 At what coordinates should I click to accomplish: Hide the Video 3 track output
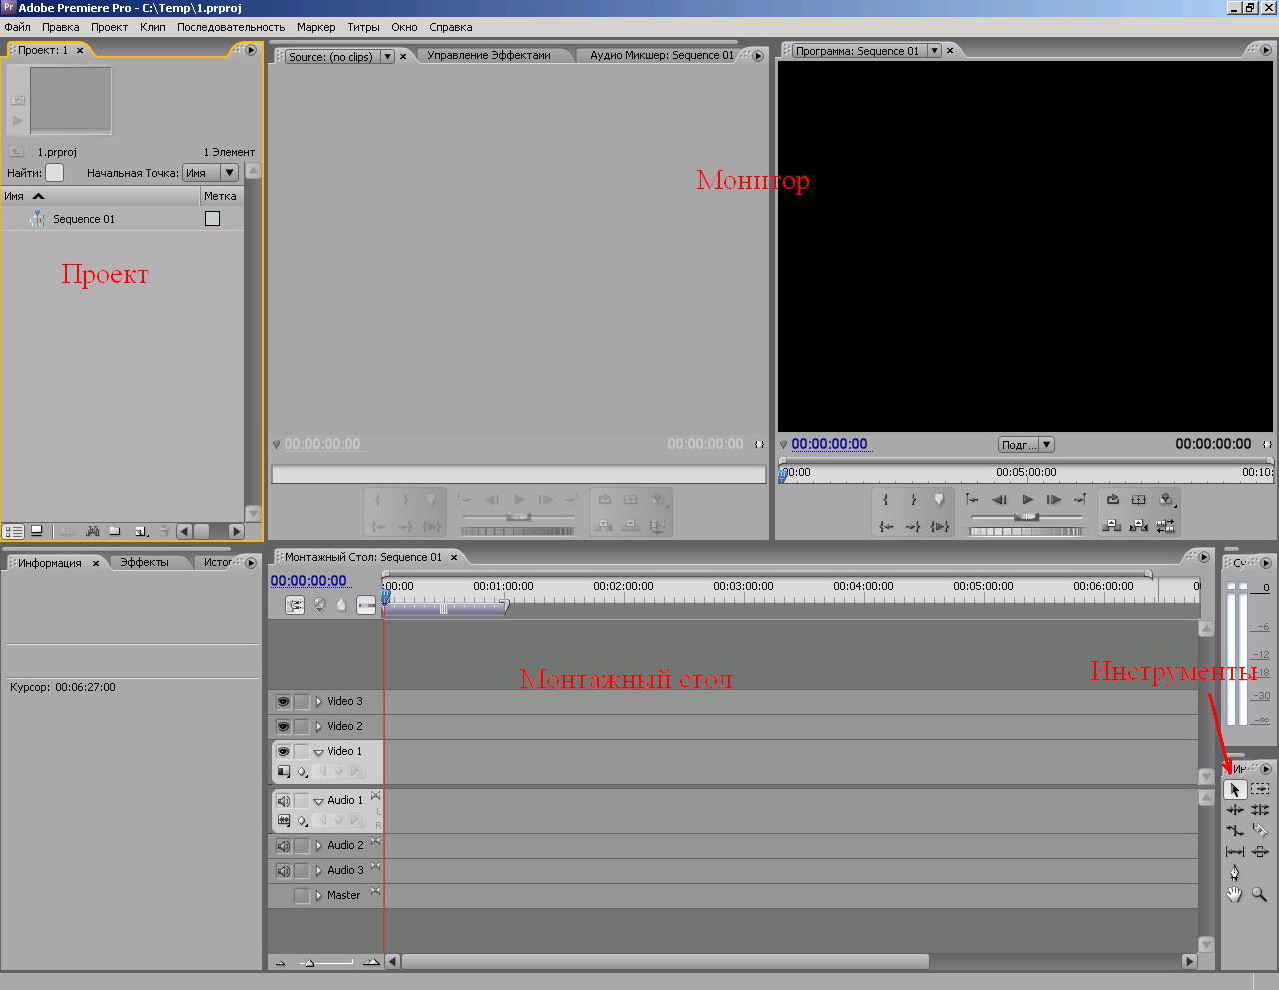pyautogui.click(x=283, y=702)
